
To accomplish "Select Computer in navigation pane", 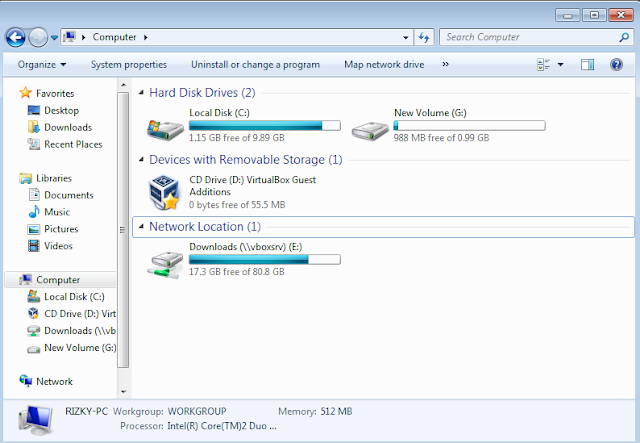I will (x=58, y=280).
